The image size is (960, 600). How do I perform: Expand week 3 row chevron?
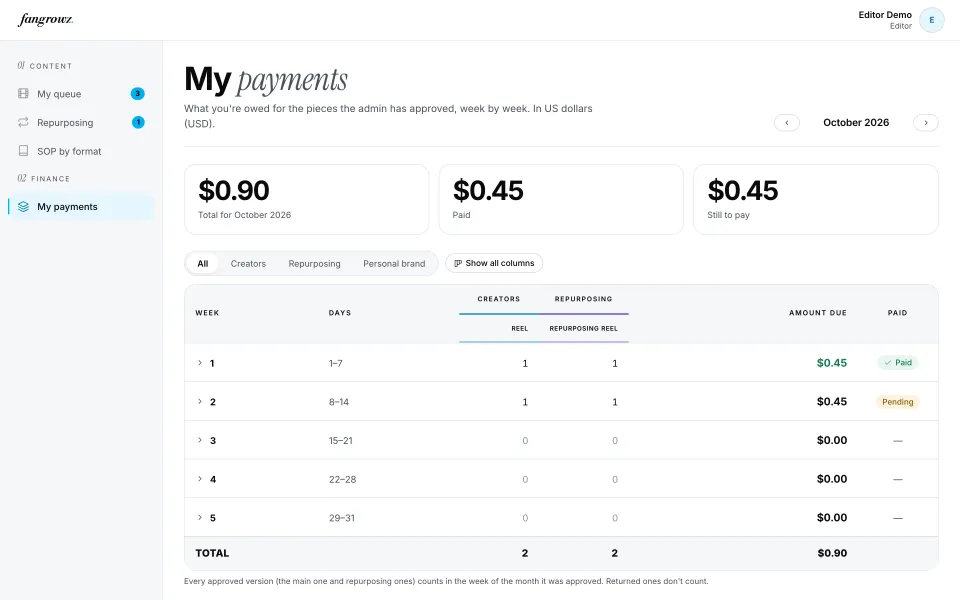click(x=200, y=440)
